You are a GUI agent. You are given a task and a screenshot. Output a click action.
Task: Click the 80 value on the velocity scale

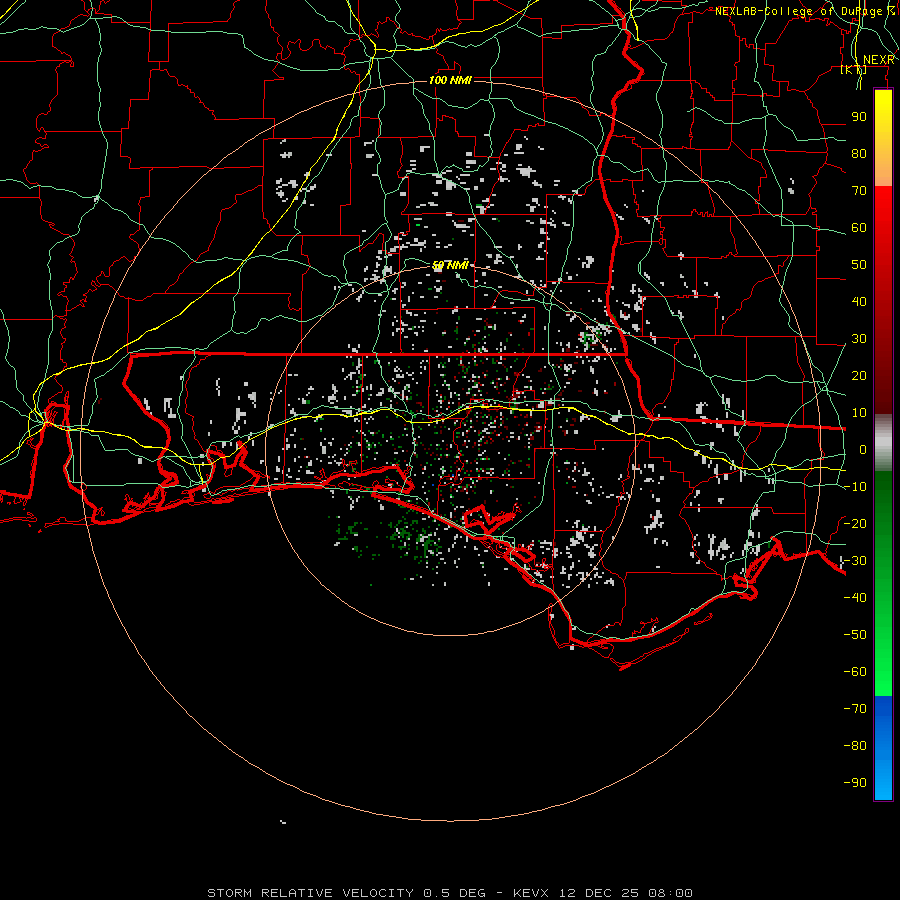(x=859, y=154)
